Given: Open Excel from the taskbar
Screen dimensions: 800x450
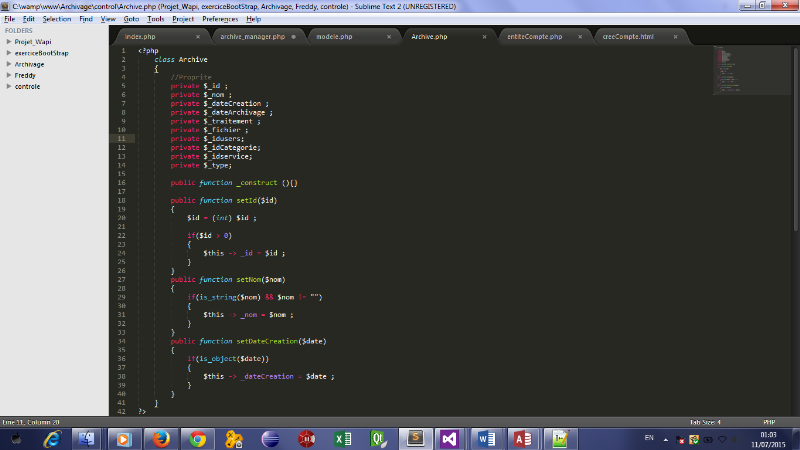Looking at the screenshot, I should click(x=341, y=438).
